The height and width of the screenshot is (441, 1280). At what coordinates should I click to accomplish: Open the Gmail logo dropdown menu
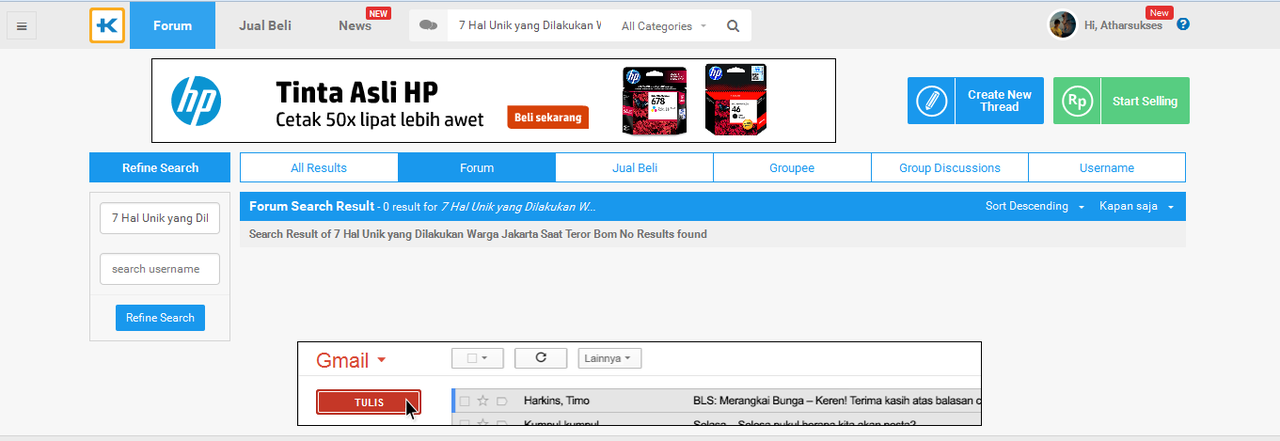[351, 361]
